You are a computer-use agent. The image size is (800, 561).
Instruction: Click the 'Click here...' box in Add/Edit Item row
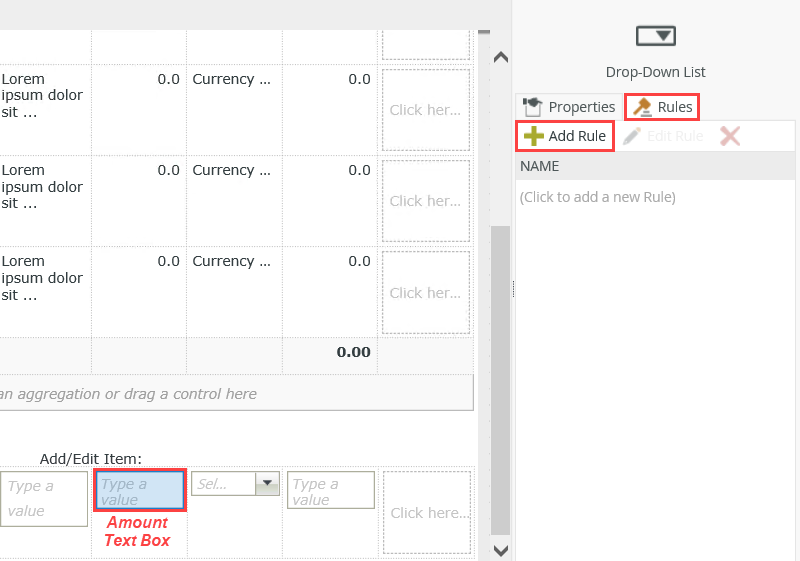[427, 512]
